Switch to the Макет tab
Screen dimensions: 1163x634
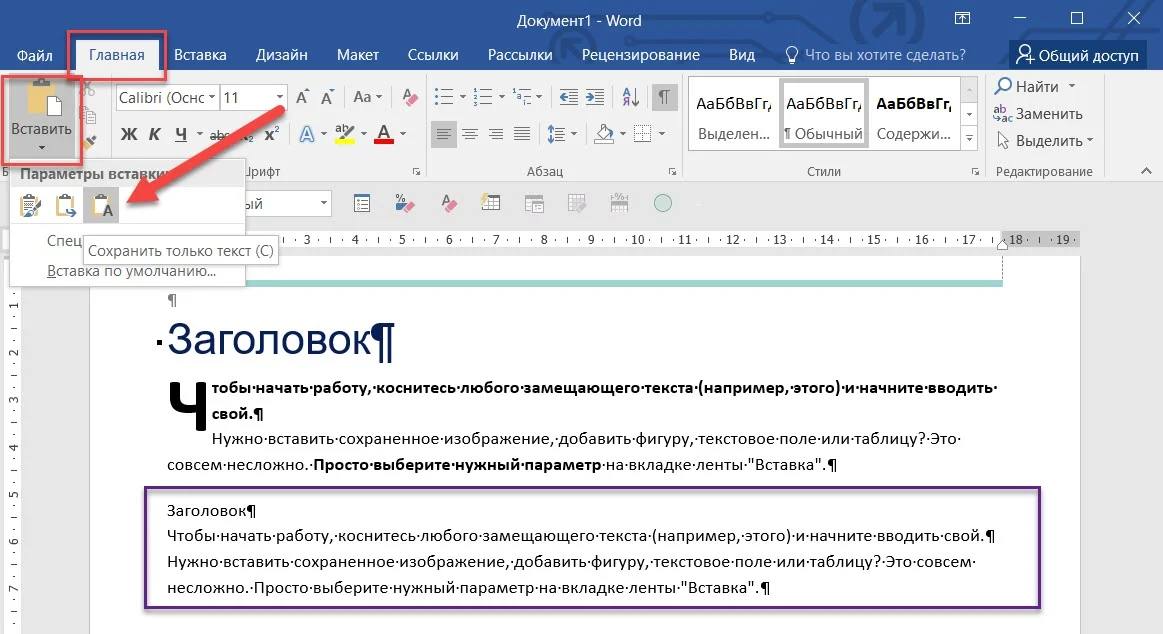(358, 55)
